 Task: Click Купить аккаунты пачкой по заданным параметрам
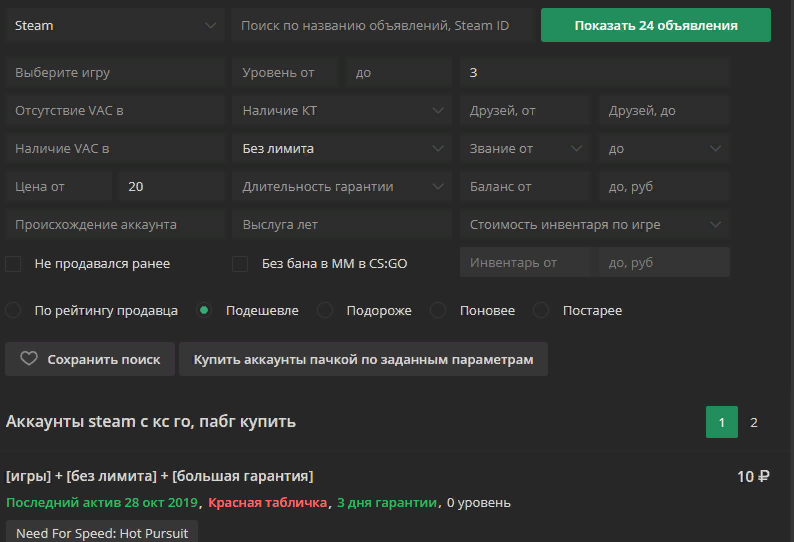pos(363,359)
